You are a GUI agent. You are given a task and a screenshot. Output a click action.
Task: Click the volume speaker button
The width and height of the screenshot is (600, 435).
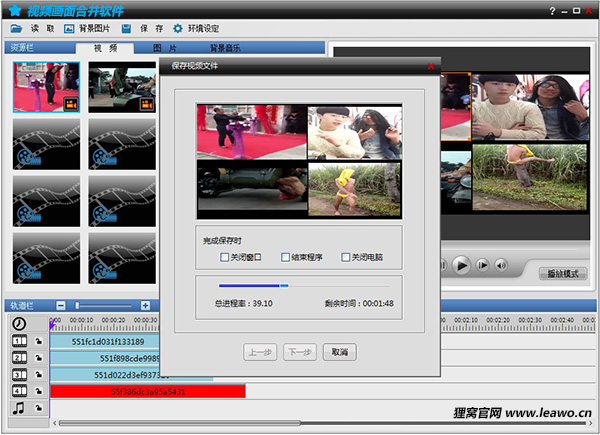(x=501, y=265)
